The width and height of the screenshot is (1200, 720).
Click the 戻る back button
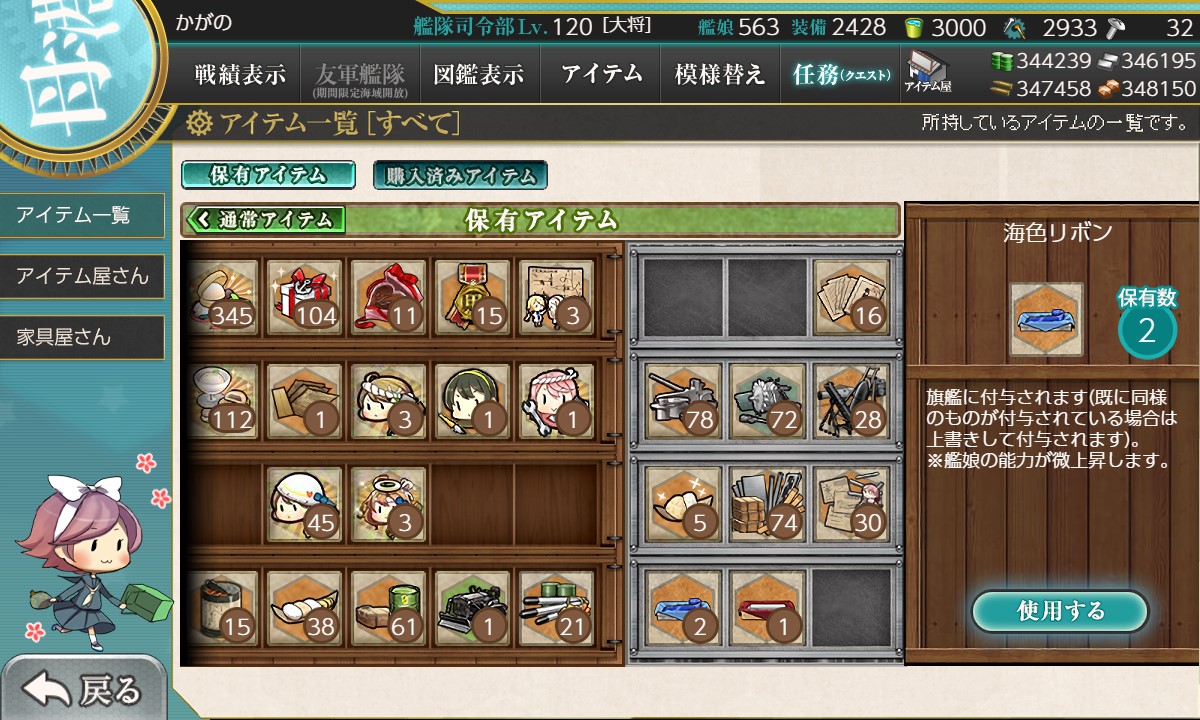(83, 688)
